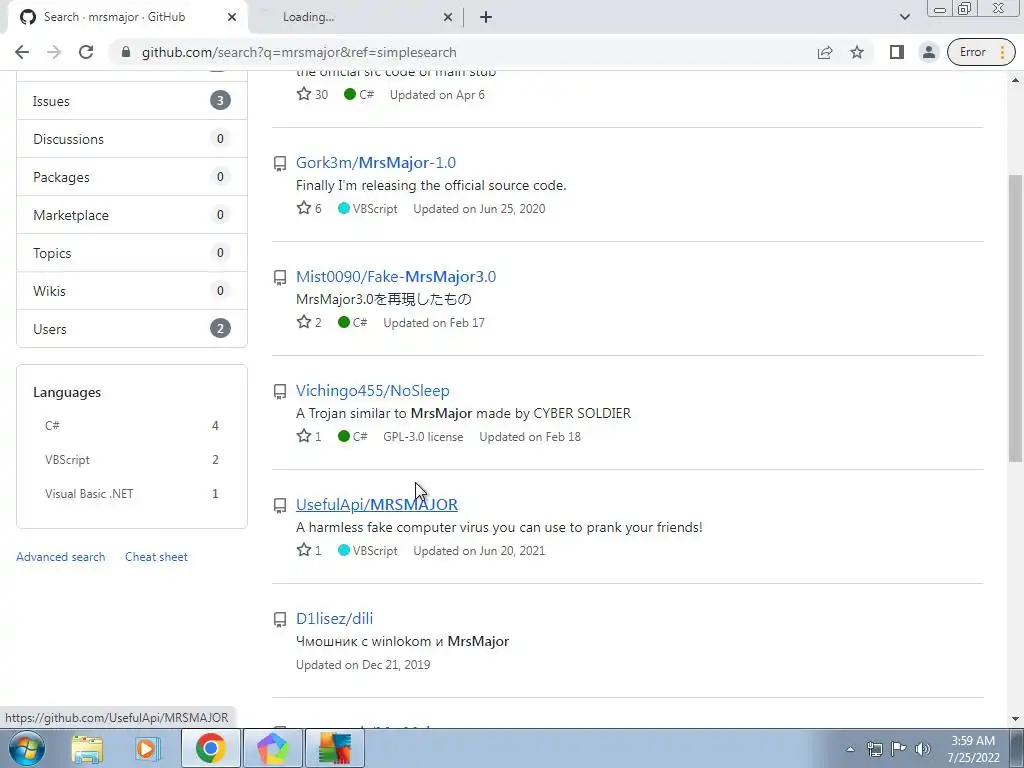Click the star icon with 30 stars
The height and width of the screenshot is (768, 1024).
click(x=304, y=94)
